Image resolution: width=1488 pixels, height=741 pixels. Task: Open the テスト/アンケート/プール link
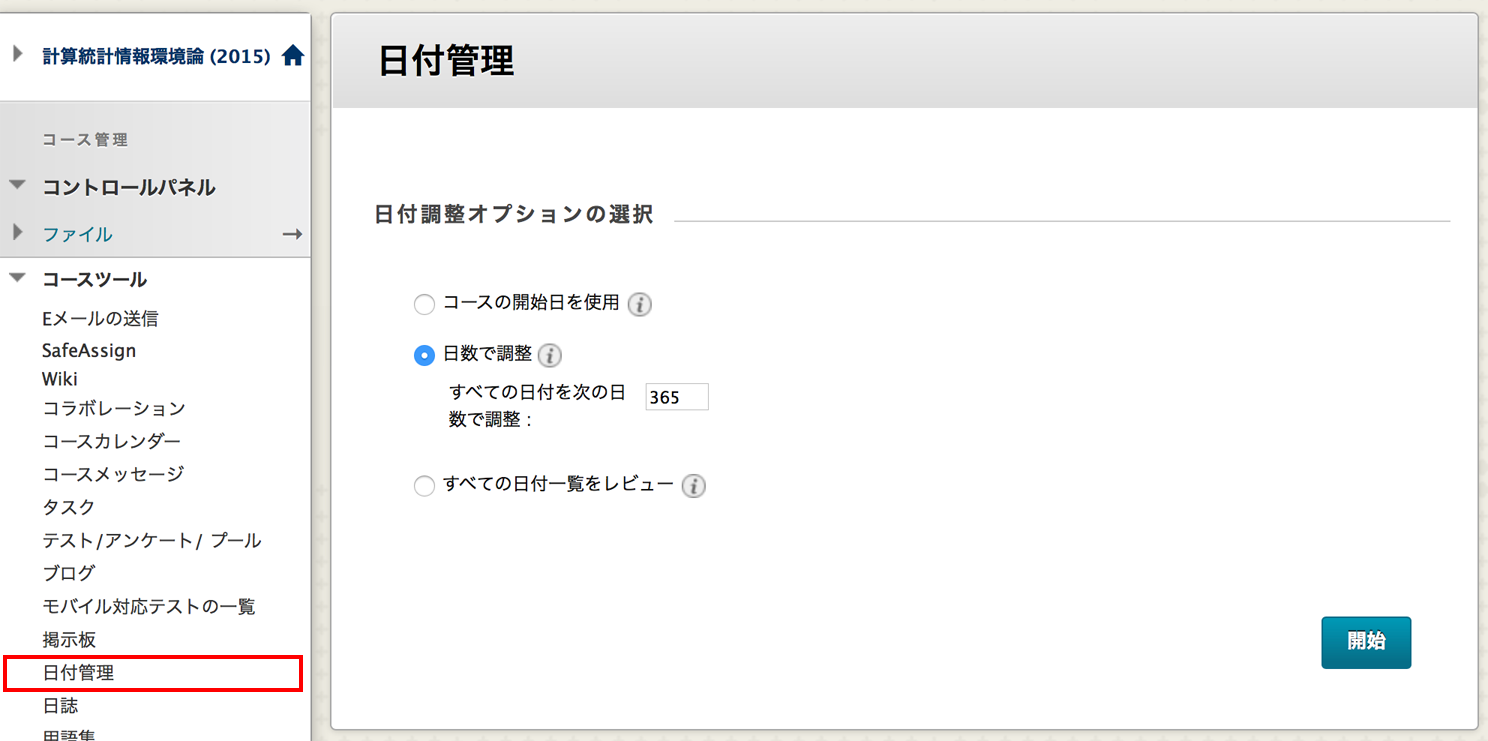(x=151, y=540)
